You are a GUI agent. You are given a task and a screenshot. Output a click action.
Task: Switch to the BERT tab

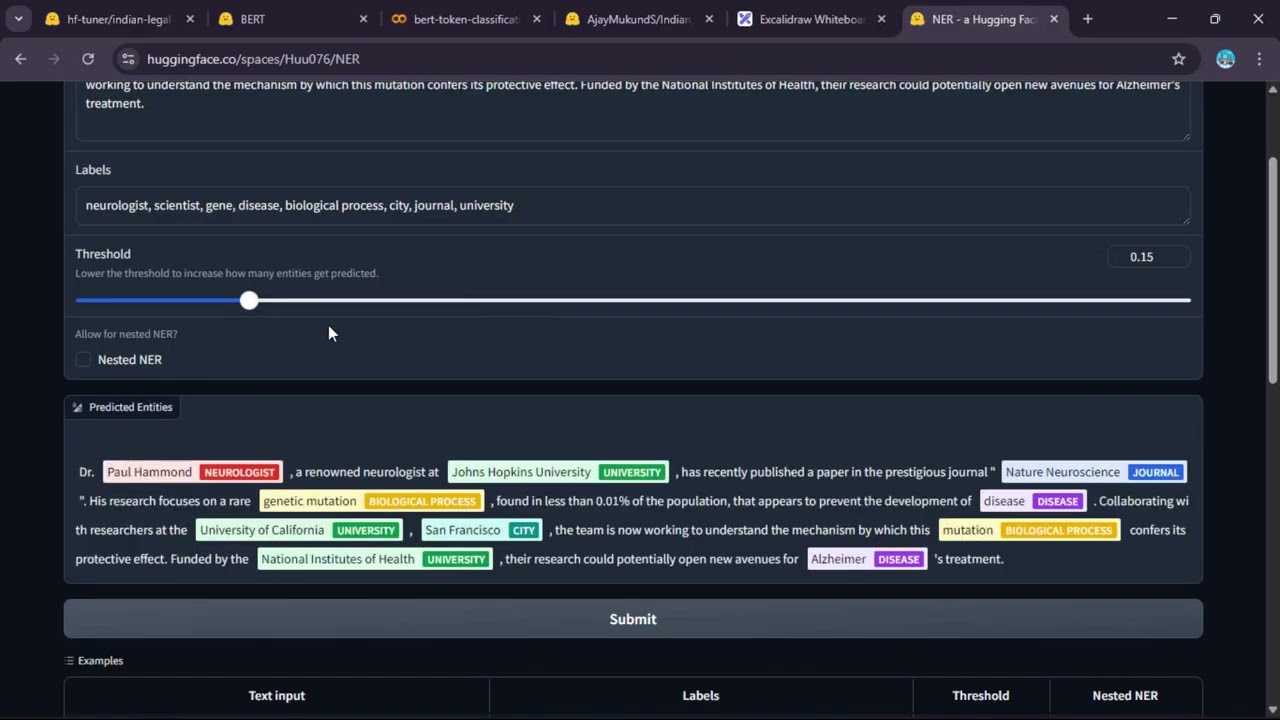(294, 19)
